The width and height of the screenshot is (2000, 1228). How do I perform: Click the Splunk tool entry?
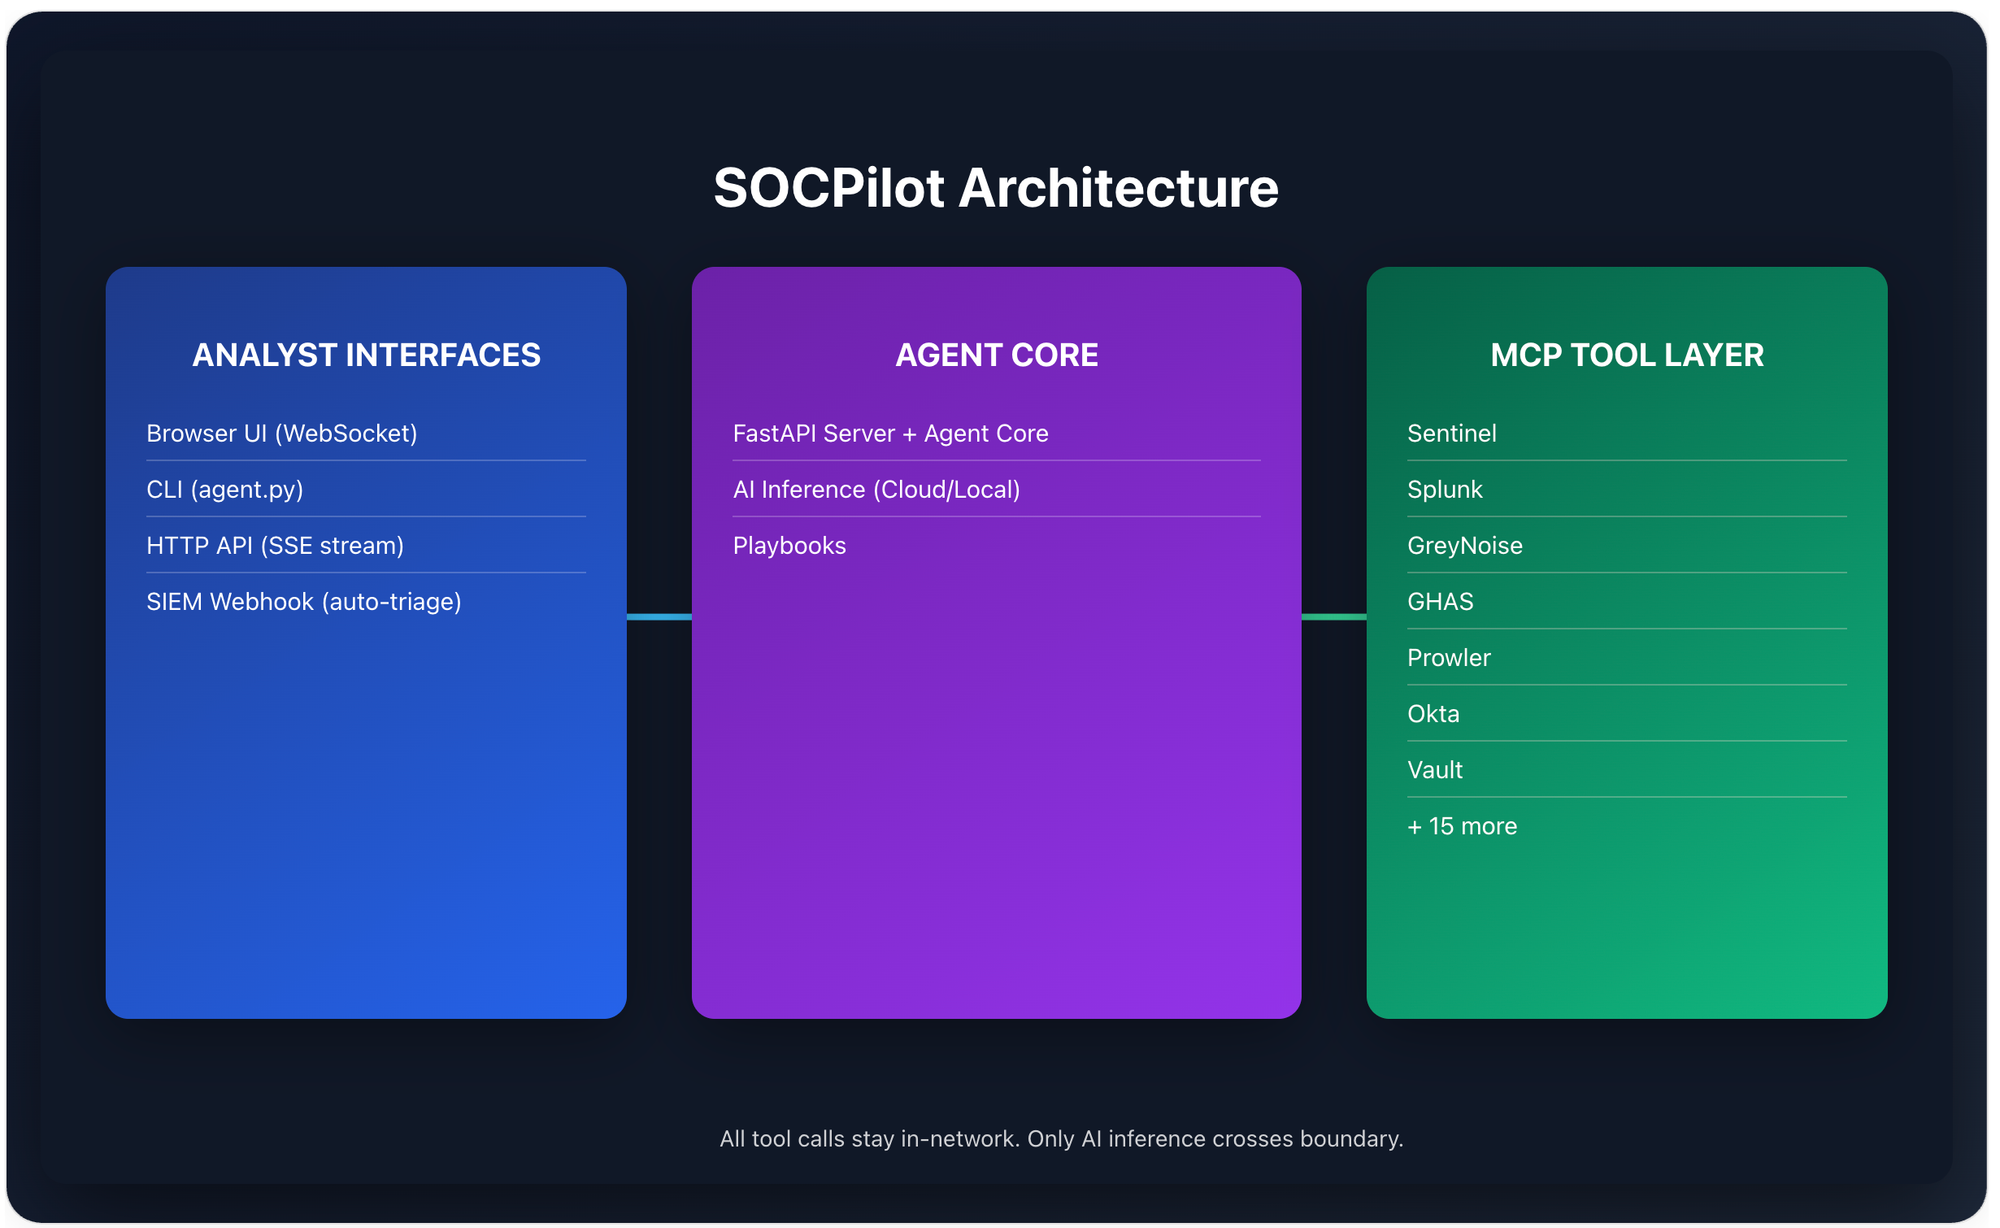pyautogui.click(x=1444, y=489)
